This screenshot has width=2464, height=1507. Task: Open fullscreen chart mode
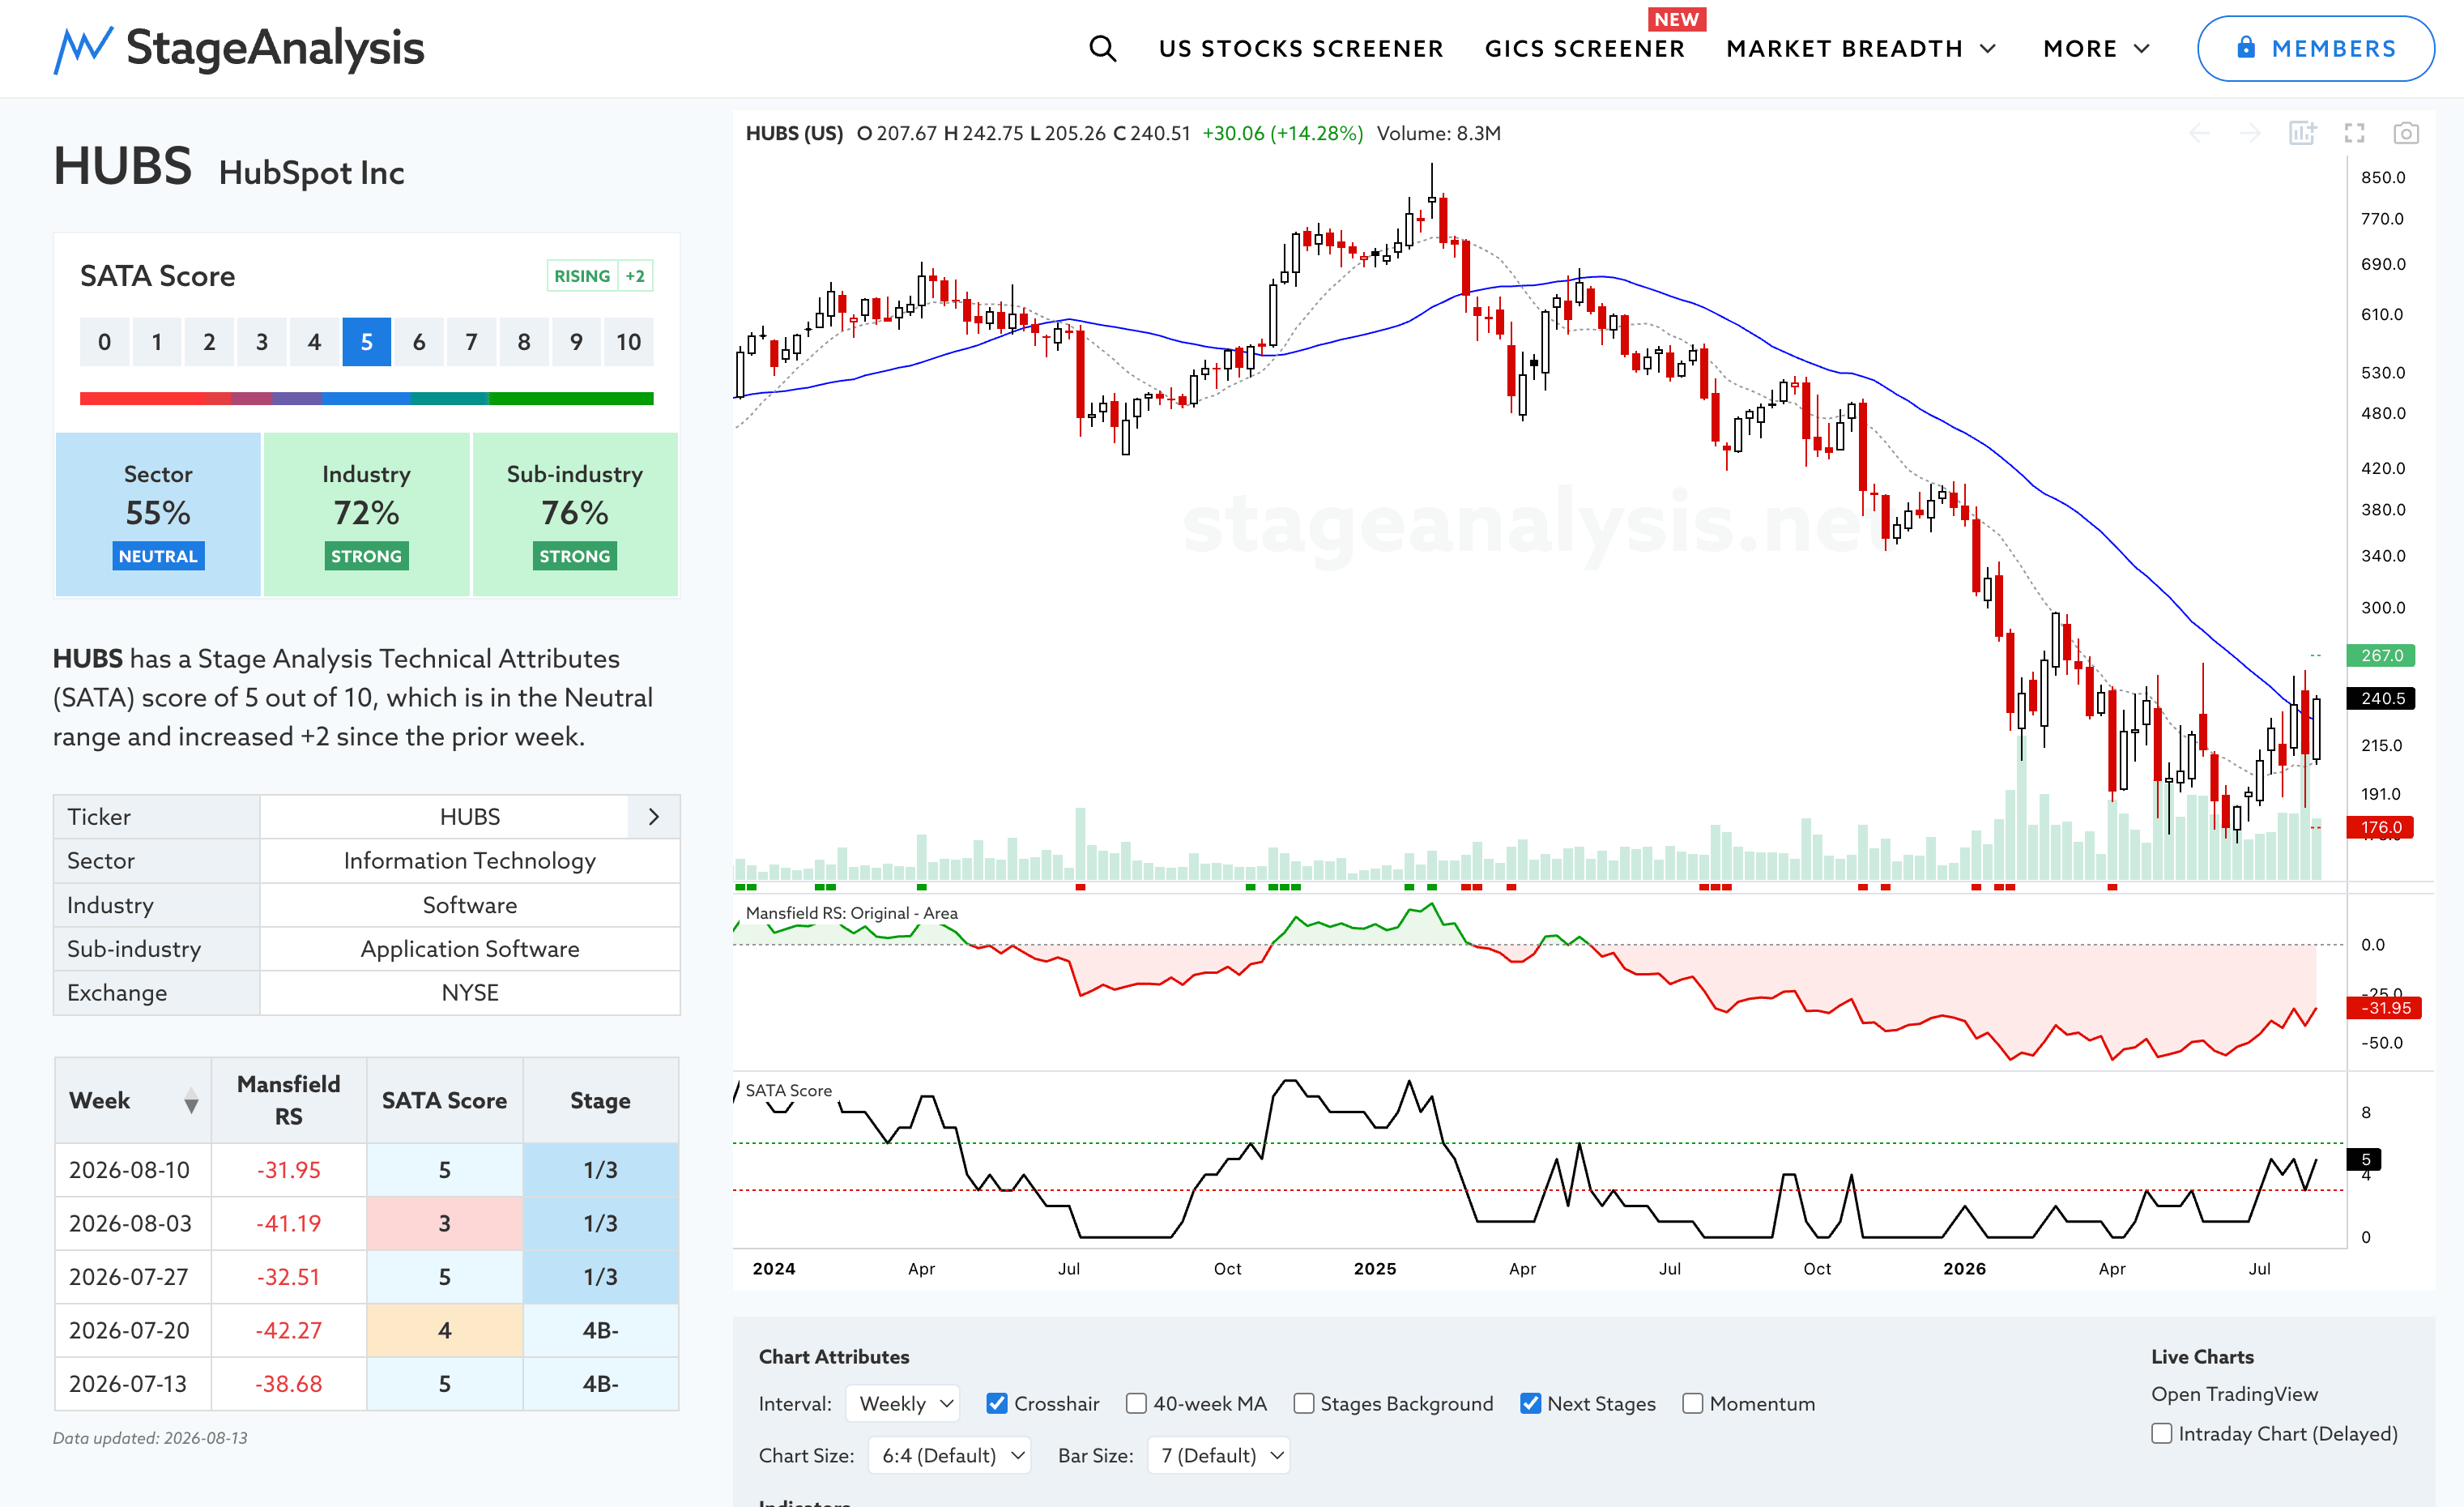(2355, 133)
